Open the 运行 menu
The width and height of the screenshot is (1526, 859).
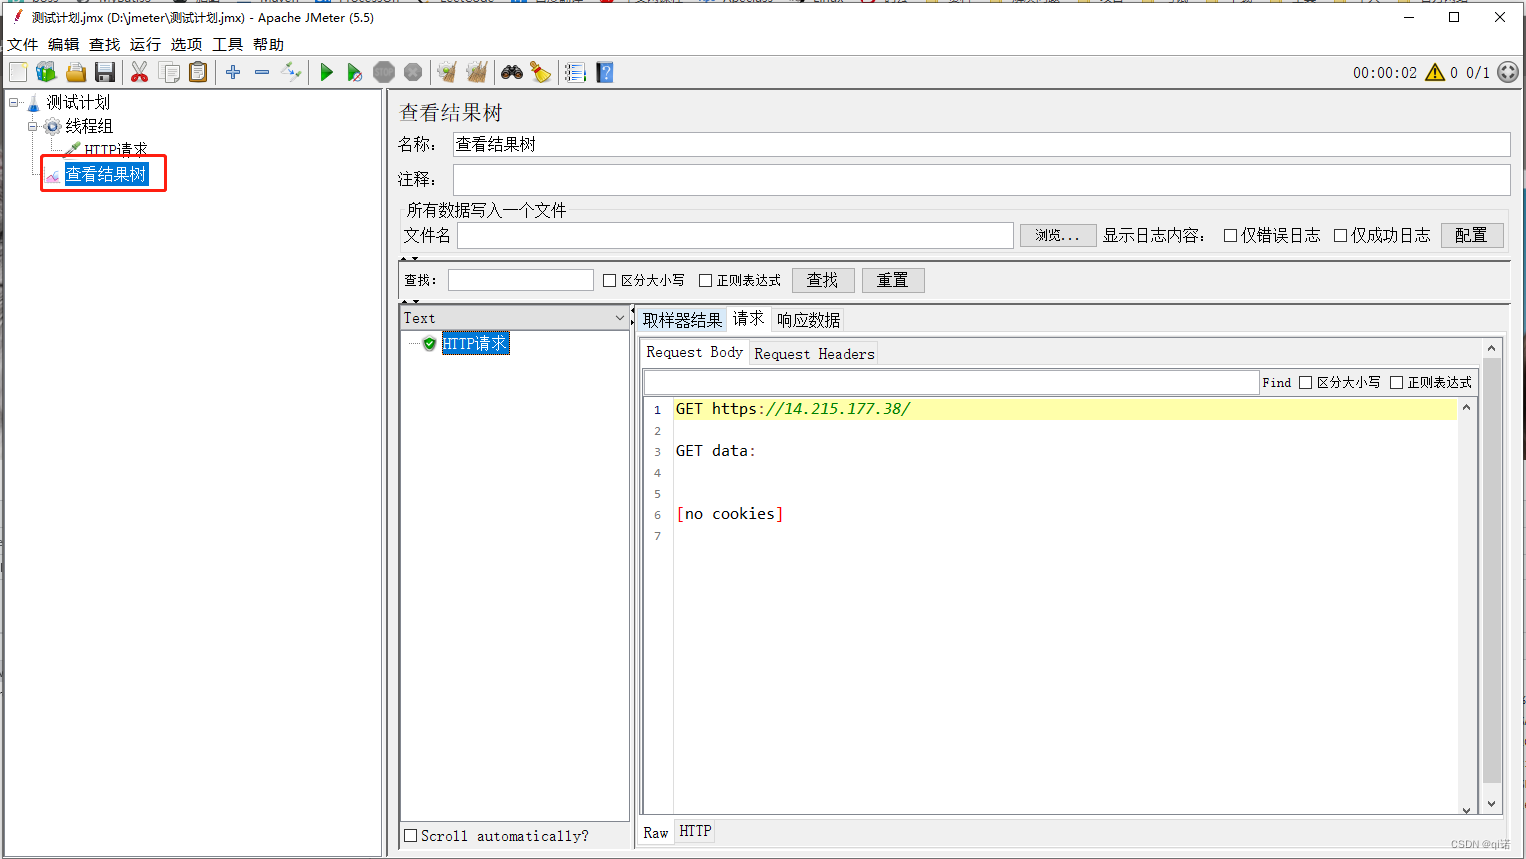click(x=145, y=44)
